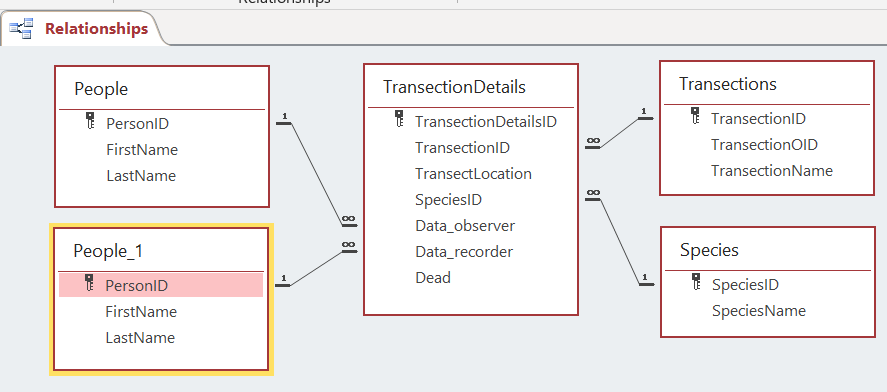Select the Data_observer field

(x=465, y=226)
